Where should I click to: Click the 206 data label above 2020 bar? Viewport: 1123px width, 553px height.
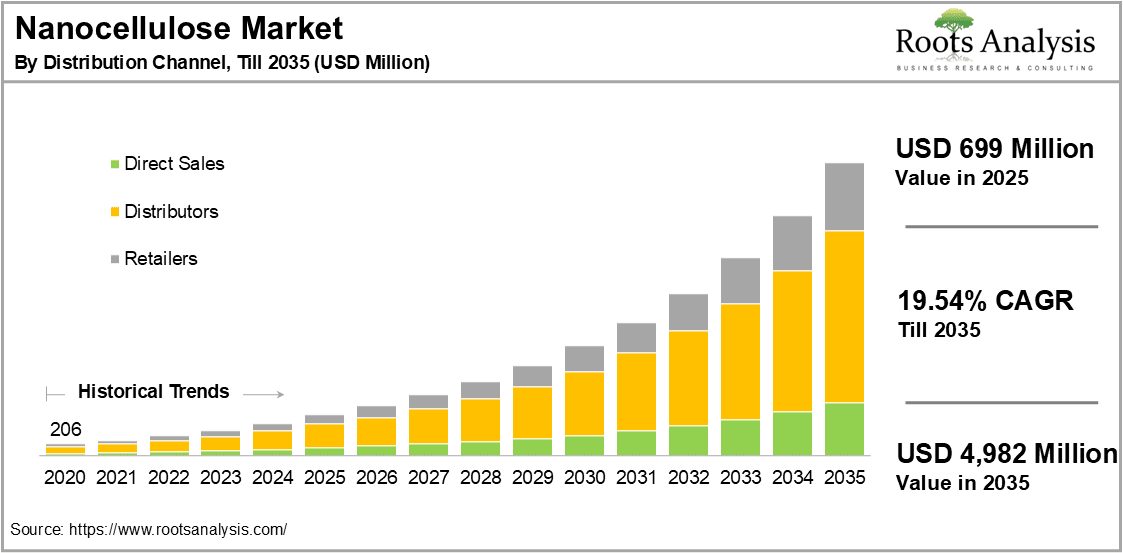[x=66, y=430]
